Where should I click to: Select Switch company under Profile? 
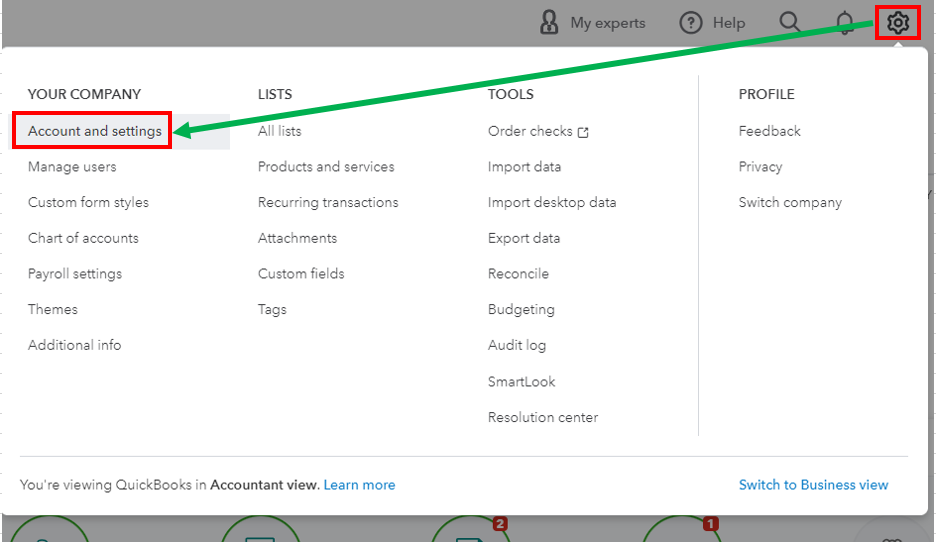[x=790, y=202]
